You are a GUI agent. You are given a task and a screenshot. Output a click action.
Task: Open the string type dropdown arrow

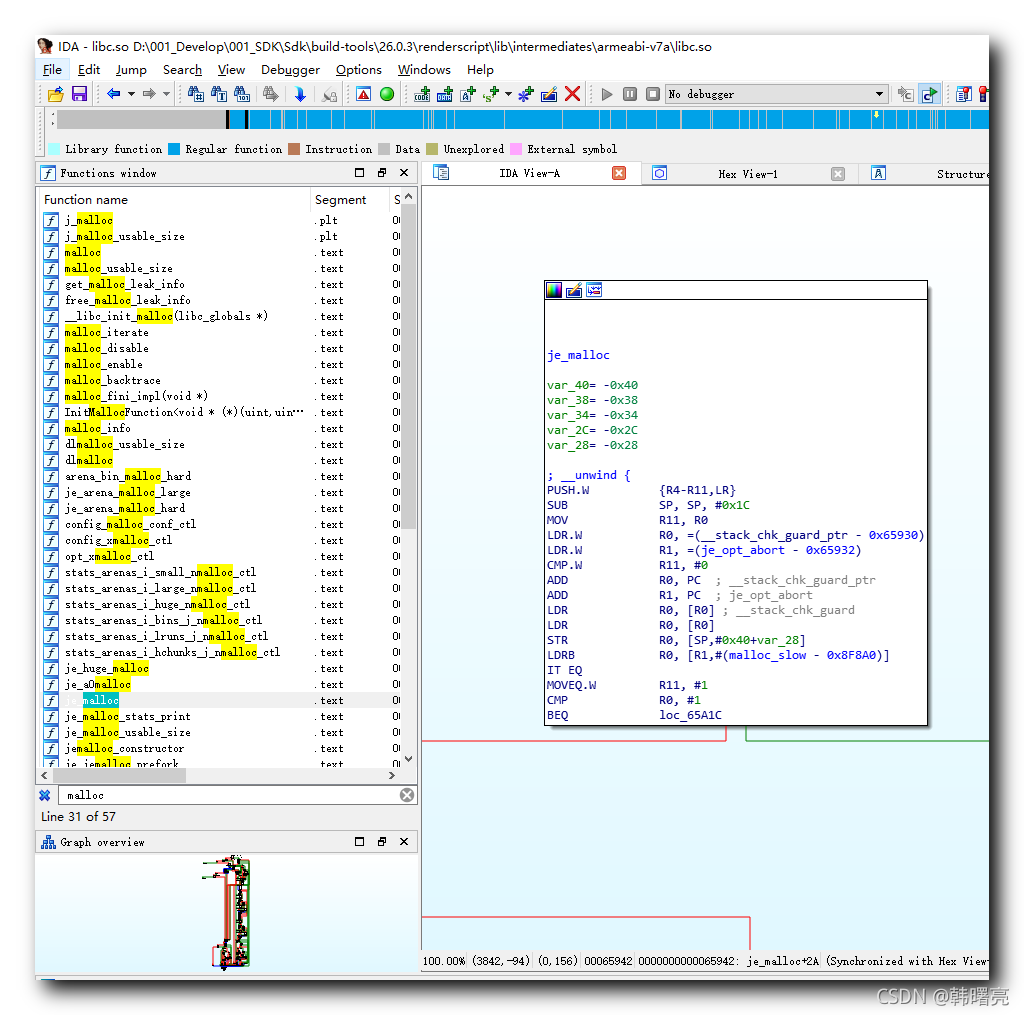pyautogui.click(x=508, y=94)
